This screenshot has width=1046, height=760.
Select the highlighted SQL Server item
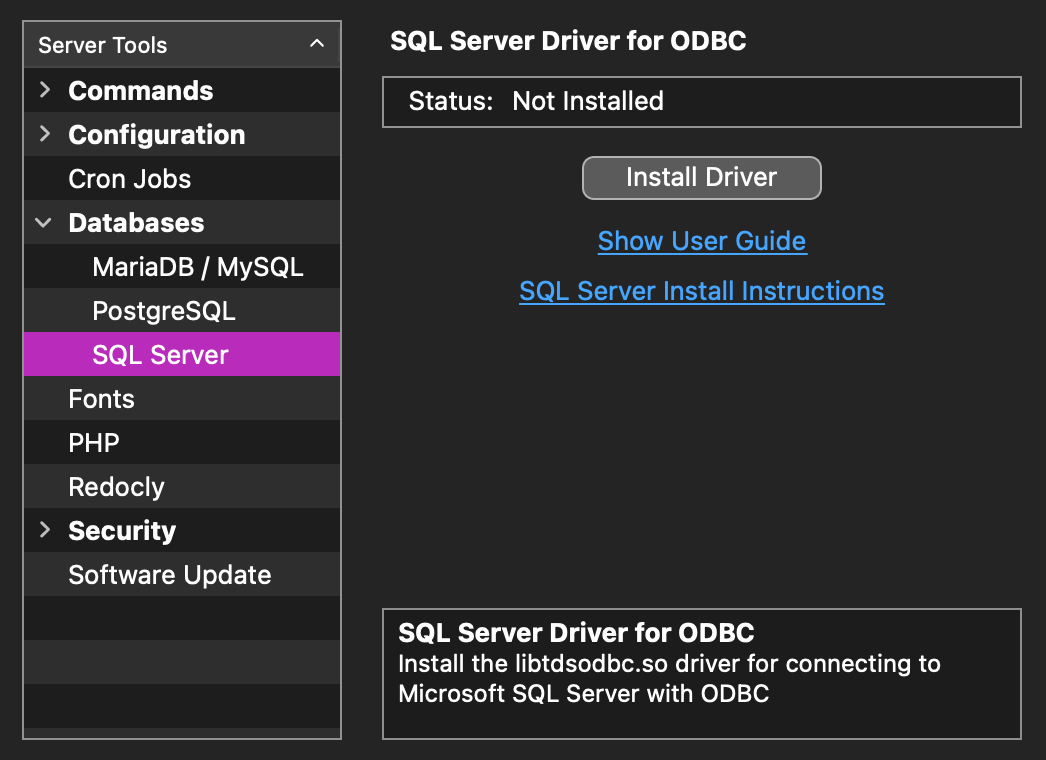(181, 354)
